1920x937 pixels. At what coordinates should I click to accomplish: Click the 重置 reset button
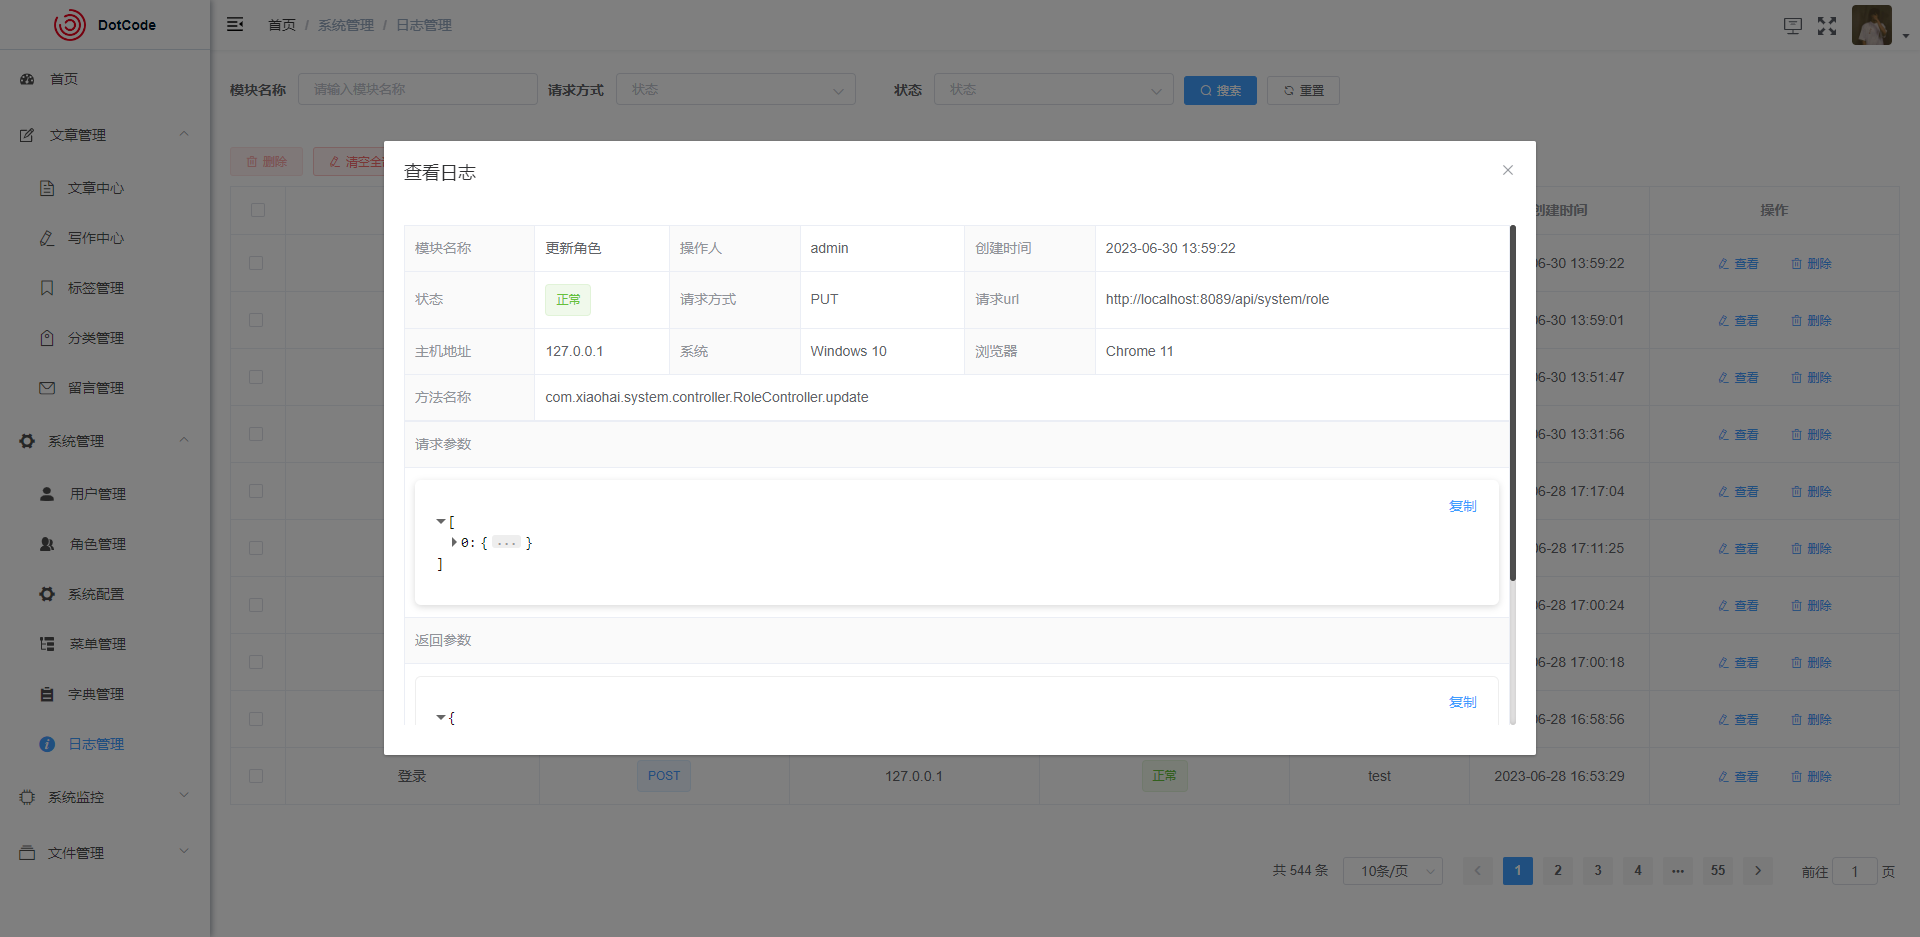pos(1303,90)
